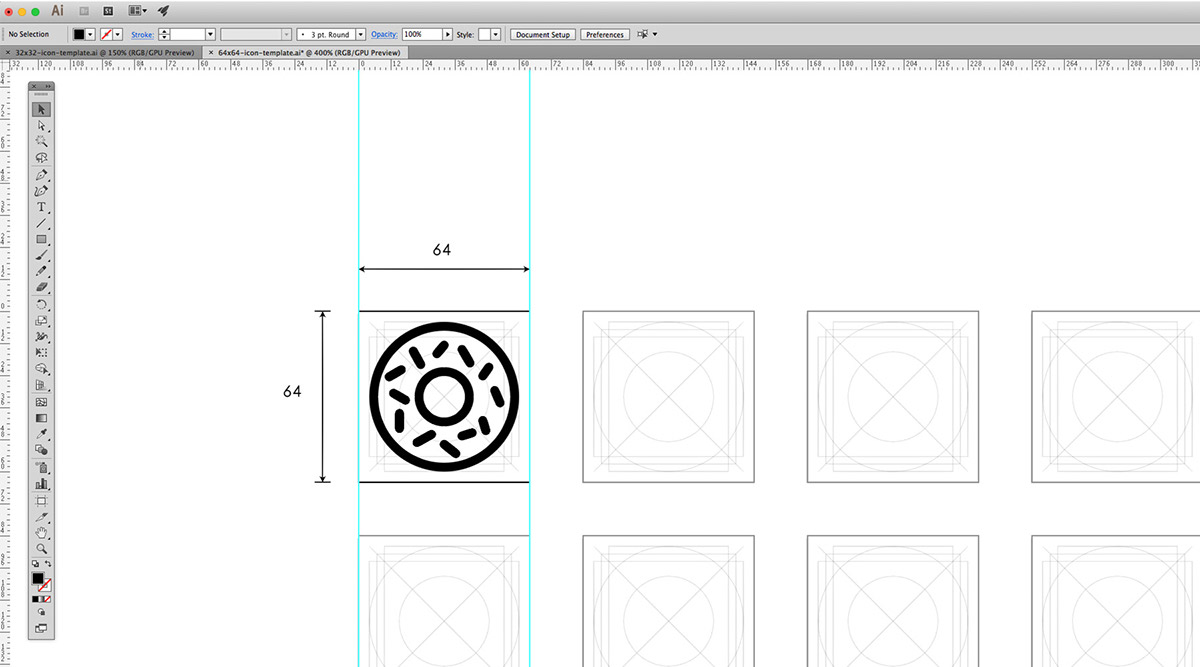Screen dimensions: 1200x667
Task: Select the Pen tool
Action: click(41, 175)
